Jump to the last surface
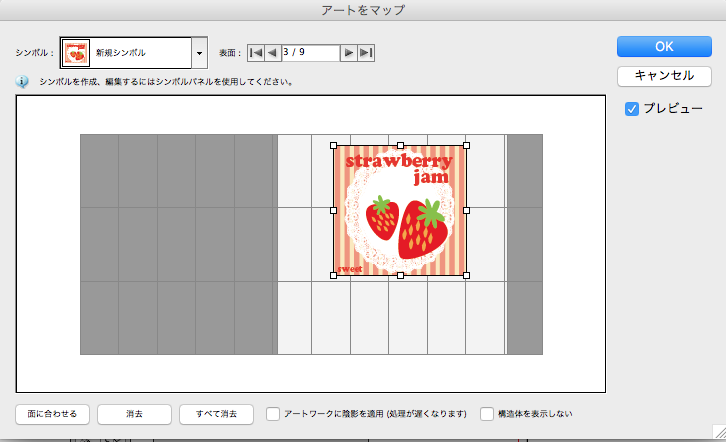The width and height of the screenshot is (726, 442). (366, 53)
